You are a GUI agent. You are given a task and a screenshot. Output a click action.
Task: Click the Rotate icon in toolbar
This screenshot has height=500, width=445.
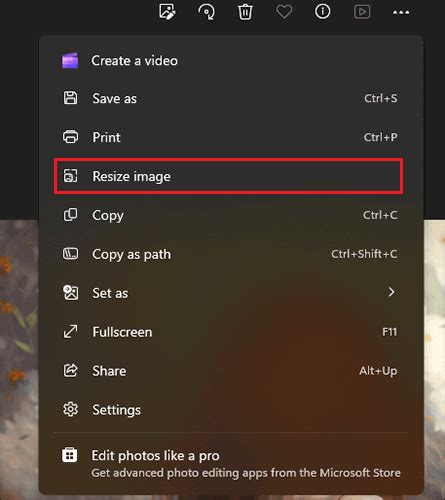(x=207, y=12)
